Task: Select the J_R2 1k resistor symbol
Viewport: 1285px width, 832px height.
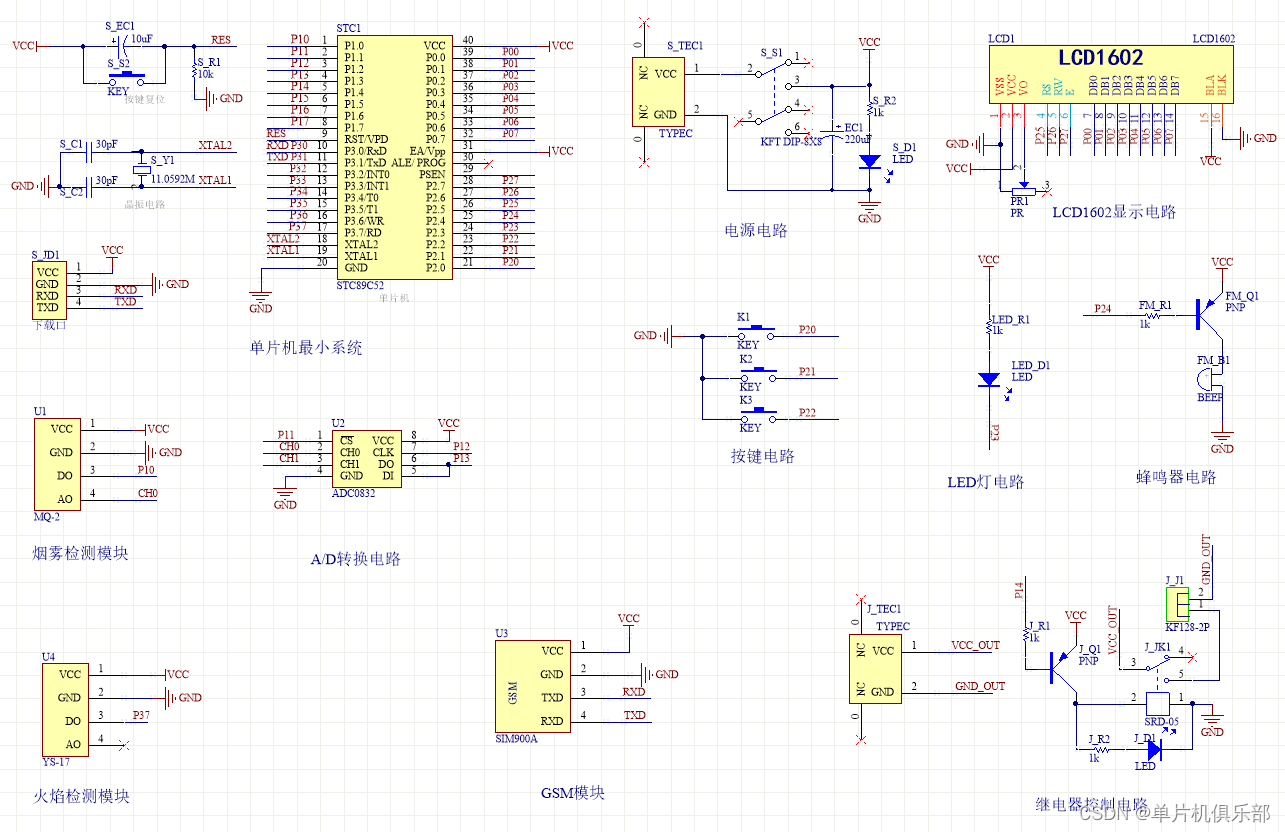Action: tap(1100, 748)
